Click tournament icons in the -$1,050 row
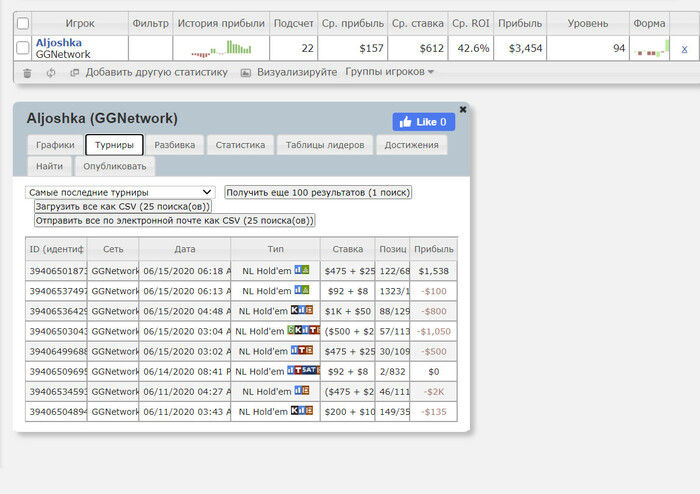Image resolution: width=700 pixels, height=494 pixels. coord(304,330)
